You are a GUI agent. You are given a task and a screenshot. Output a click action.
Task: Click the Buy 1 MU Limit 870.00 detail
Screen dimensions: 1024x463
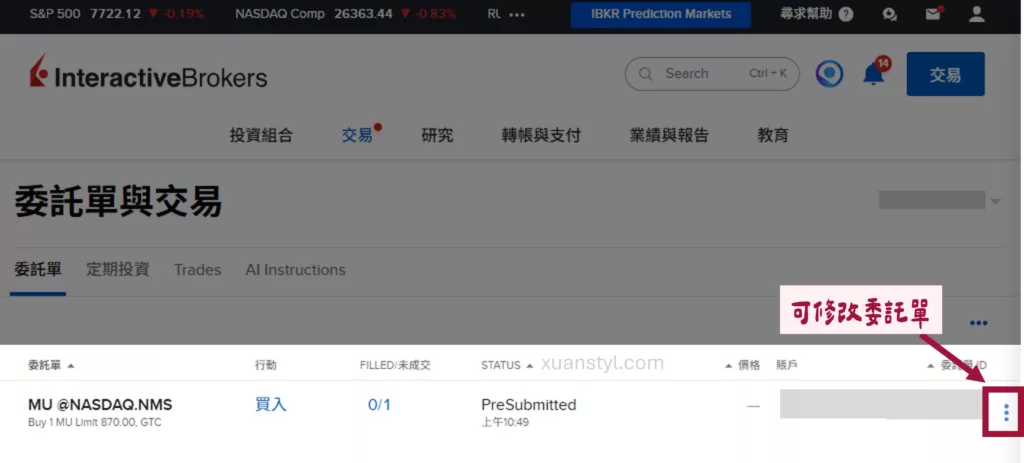[95, 423]
